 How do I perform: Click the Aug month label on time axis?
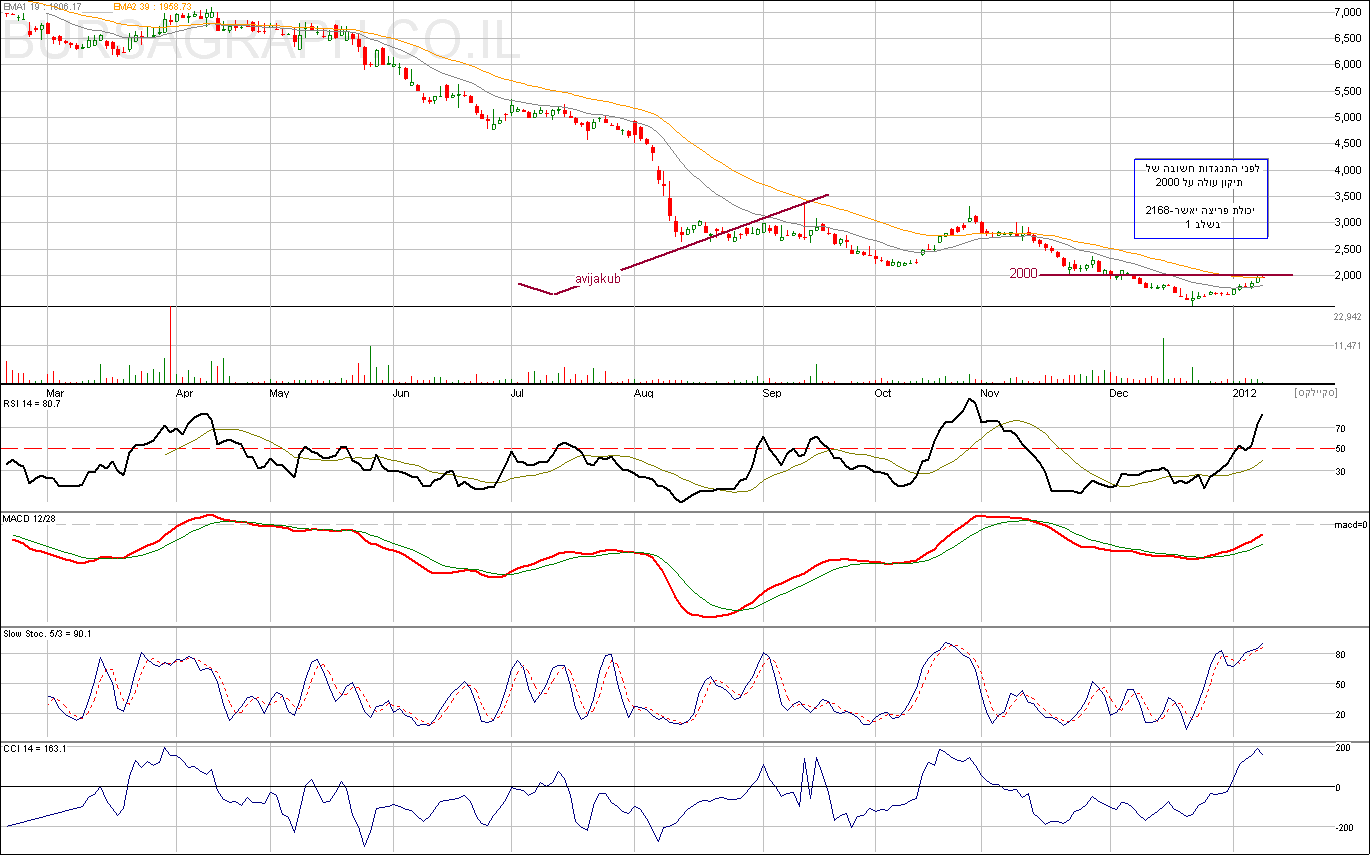(x=644, y=394)
